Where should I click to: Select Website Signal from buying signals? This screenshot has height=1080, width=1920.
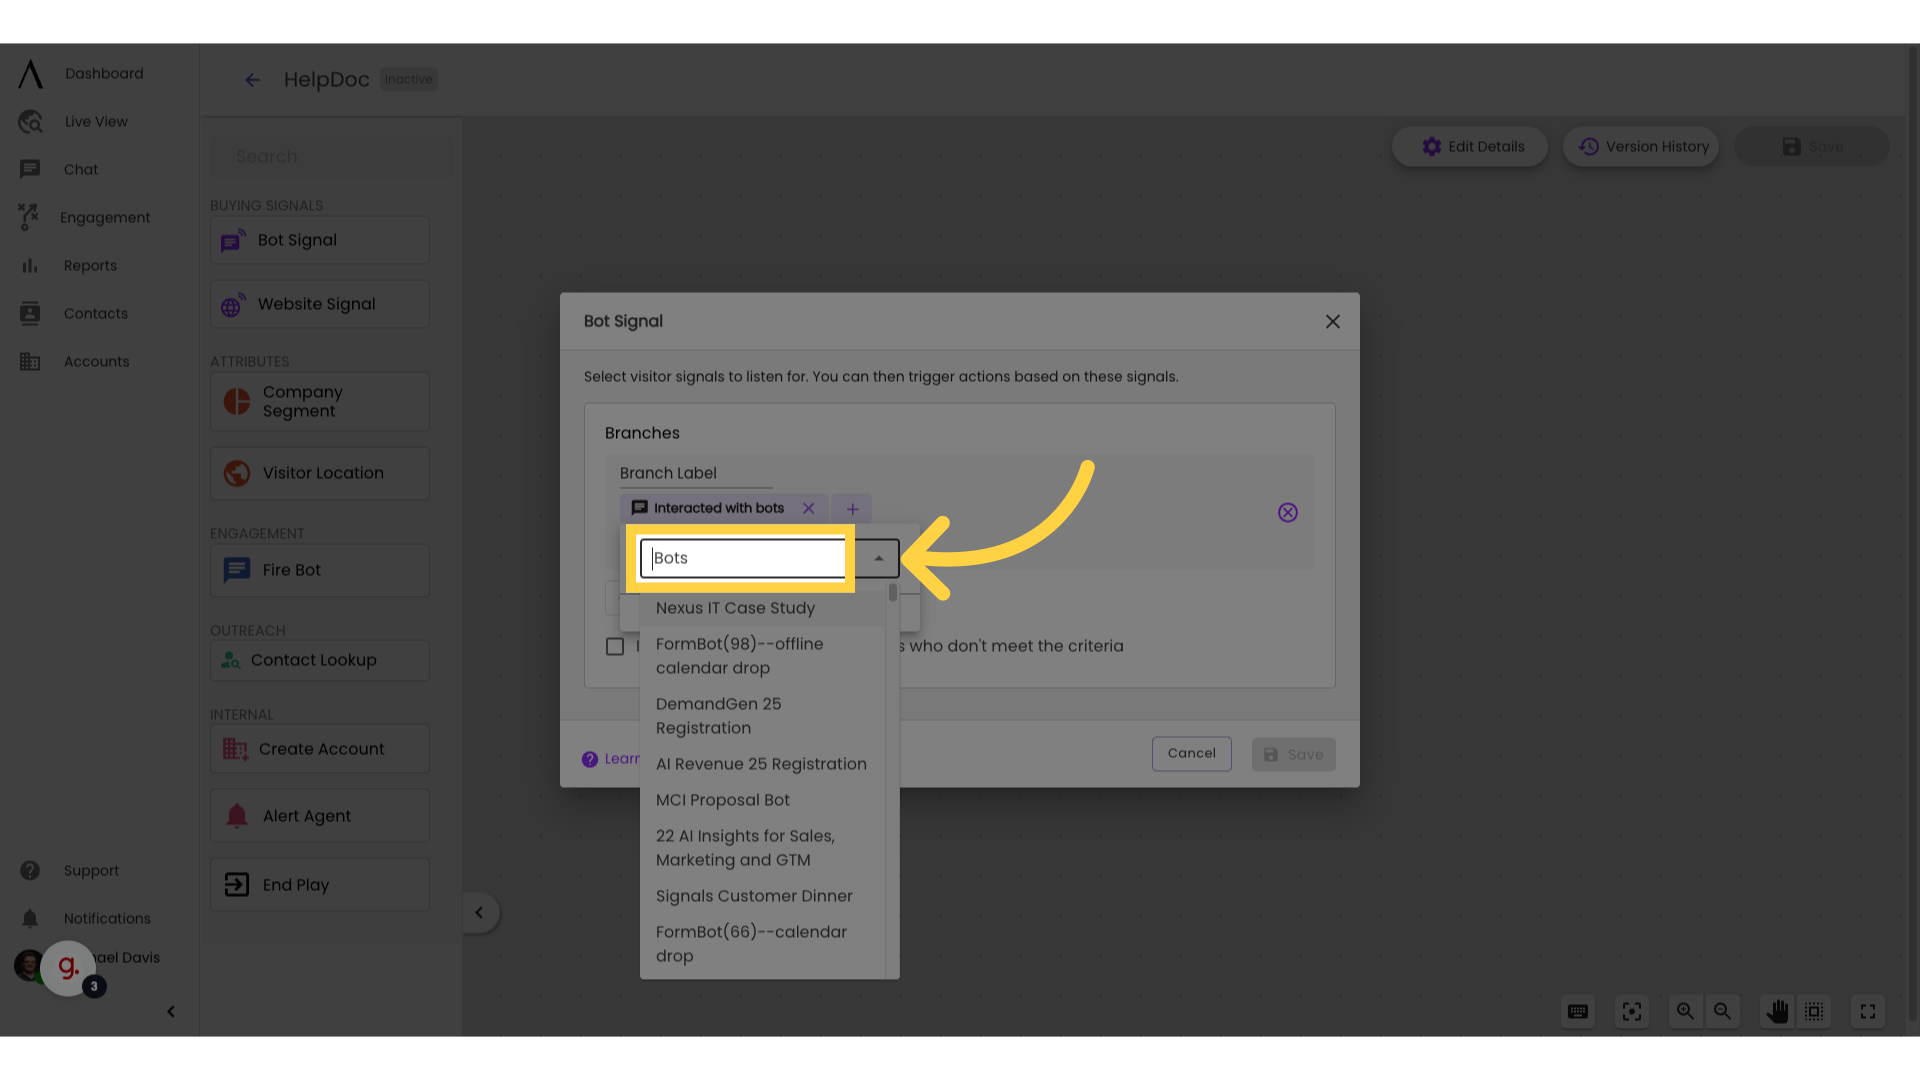tap(318, 305)
